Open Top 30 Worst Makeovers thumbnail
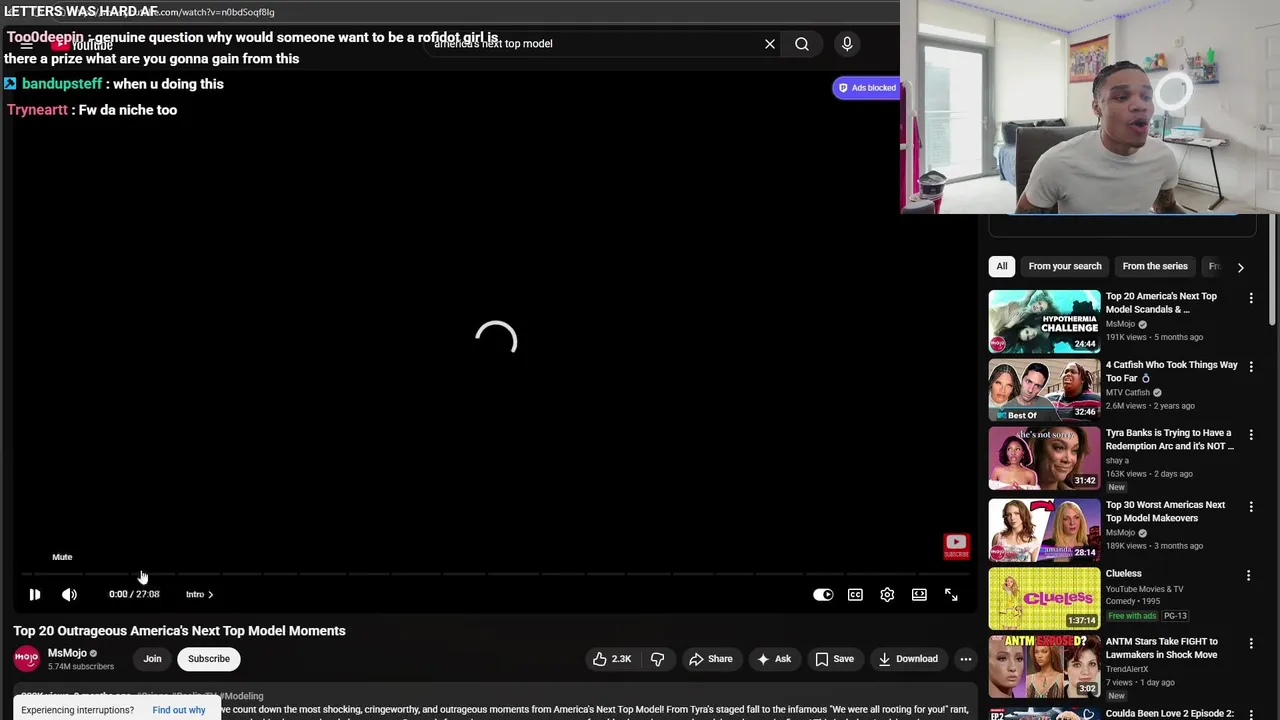This screenshot has width=1280, height=720. (x=1044, y=530)
